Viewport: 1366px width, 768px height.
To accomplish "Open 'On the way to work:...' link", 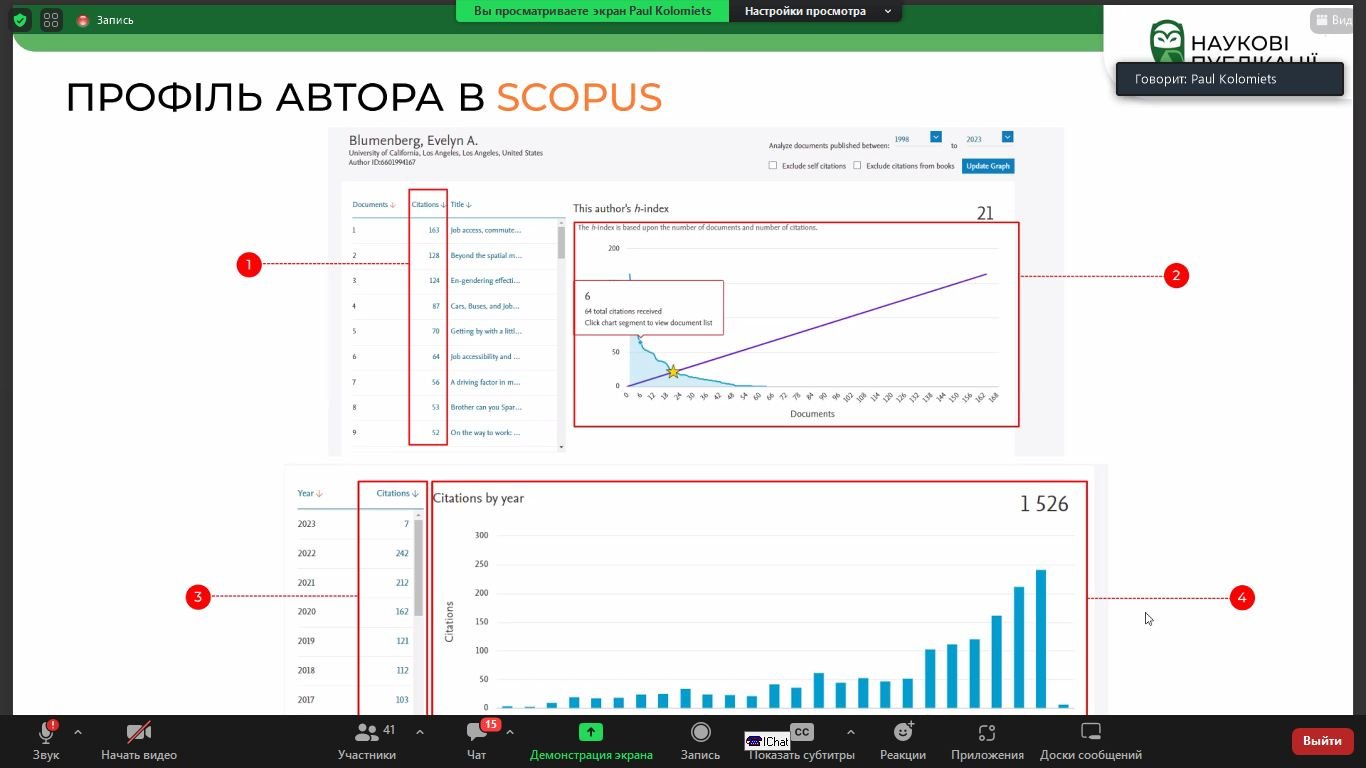I will coord(483,433).
